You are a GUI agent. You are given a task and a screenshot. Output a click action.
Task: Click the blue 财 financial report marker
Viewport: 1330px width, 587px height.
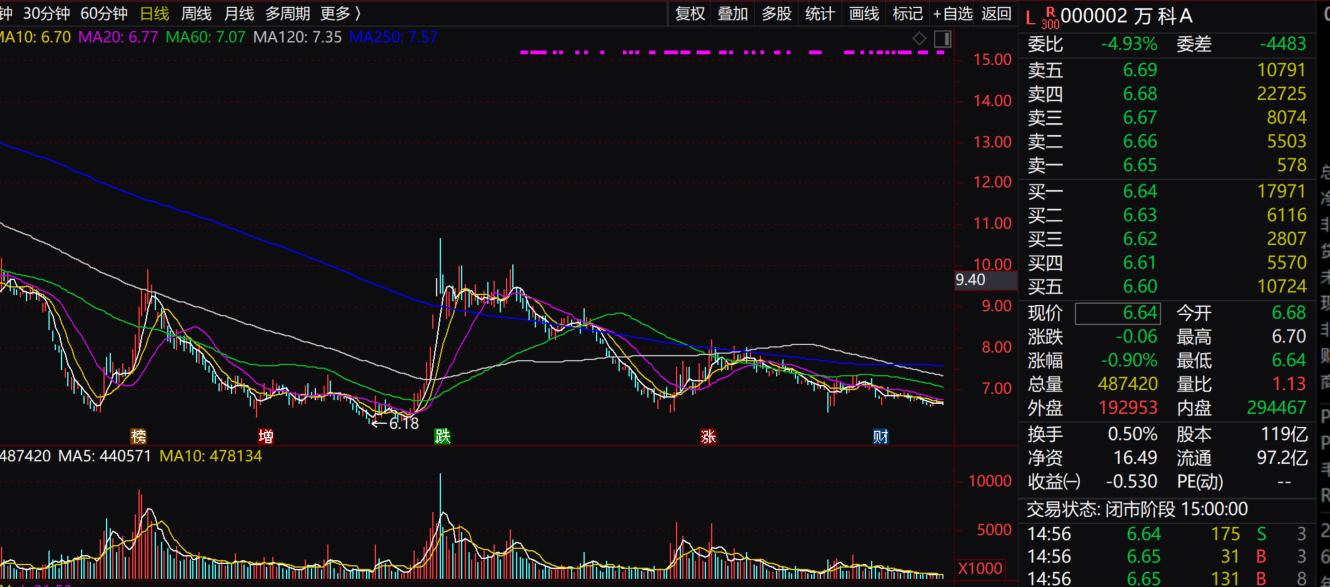(x=880, y=436)
